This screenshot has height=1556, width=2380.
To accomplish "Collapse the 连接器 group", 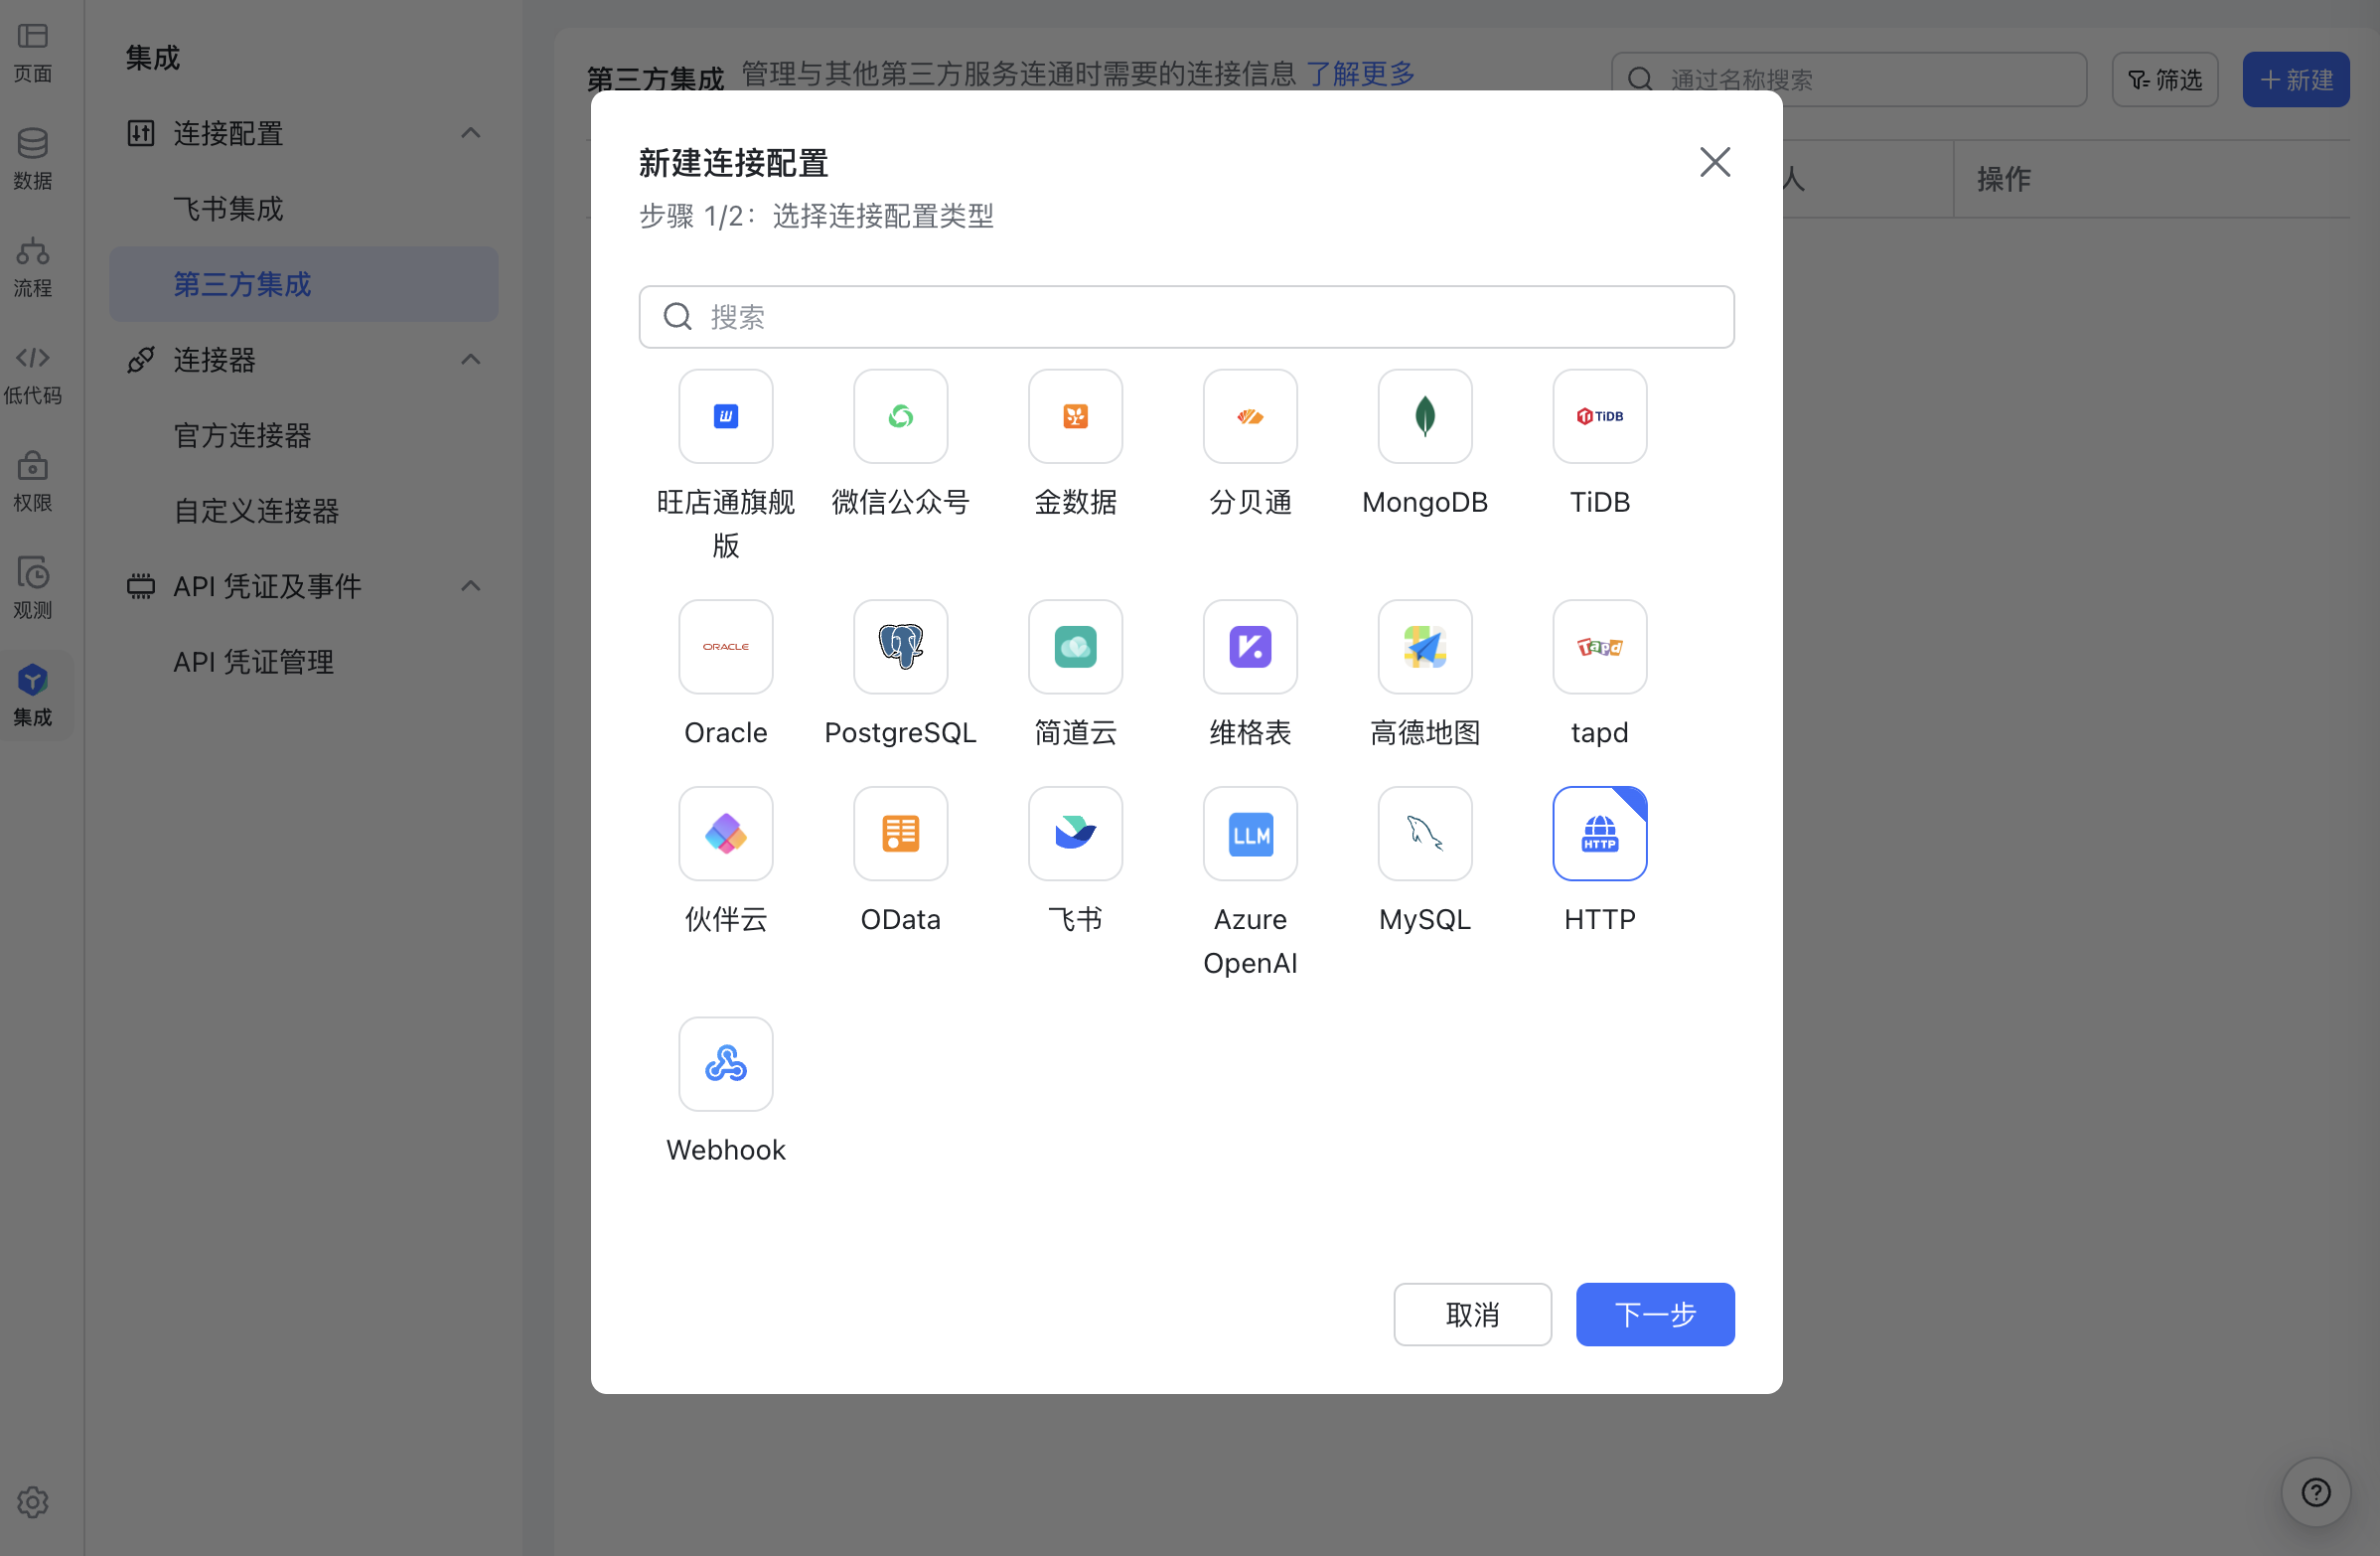I will [471, 359].
